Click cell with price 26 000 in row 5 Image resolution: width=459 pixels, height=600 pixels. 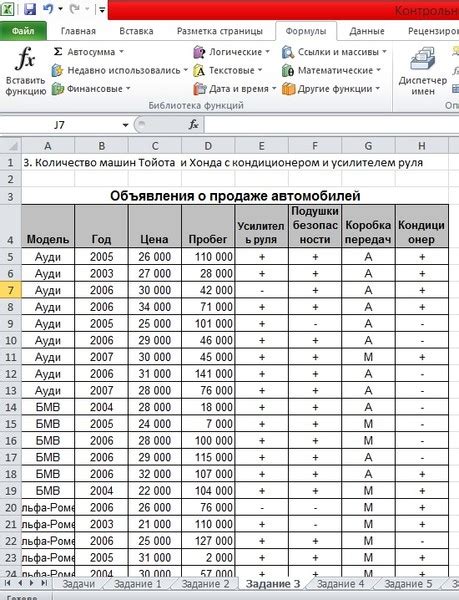click(x=155, y=257)
